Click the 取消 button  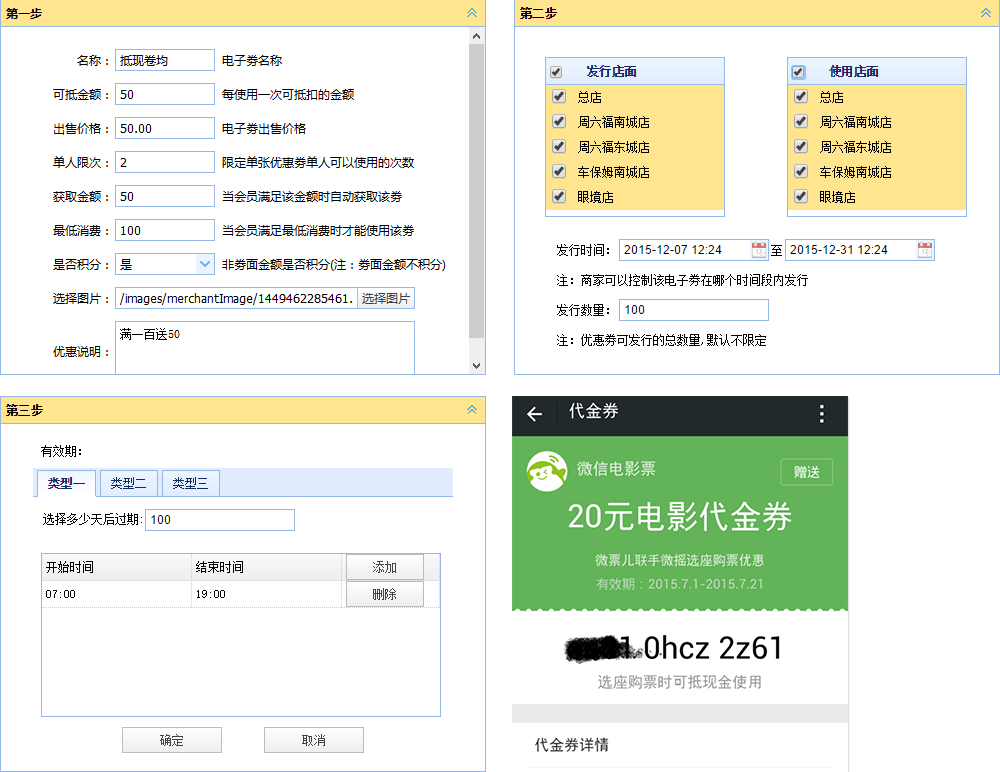[313, 740]
